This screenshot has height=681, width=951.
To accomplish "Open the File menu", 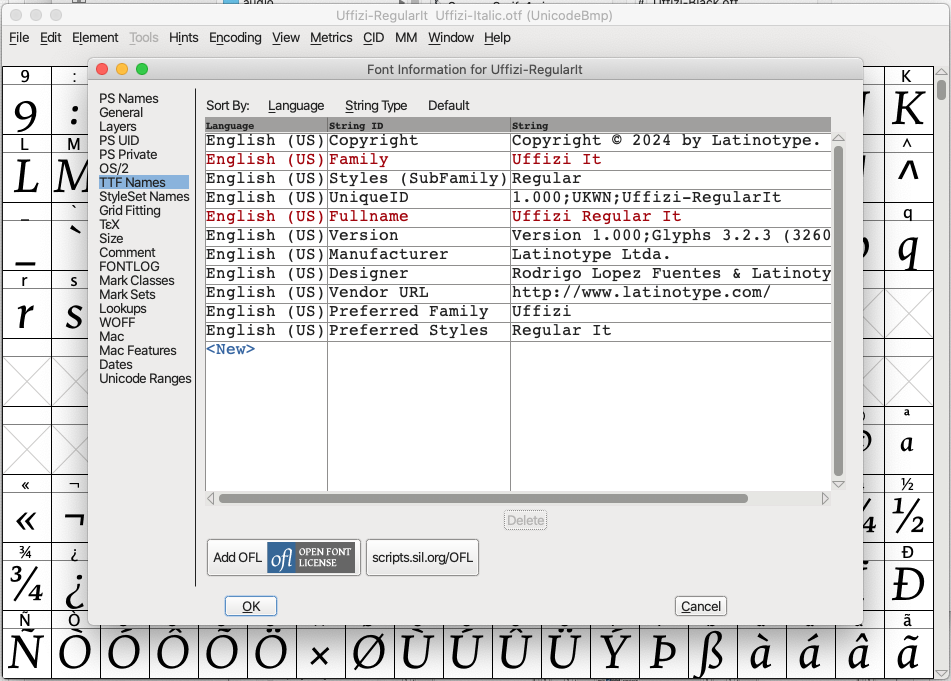I will click(19, 38).
